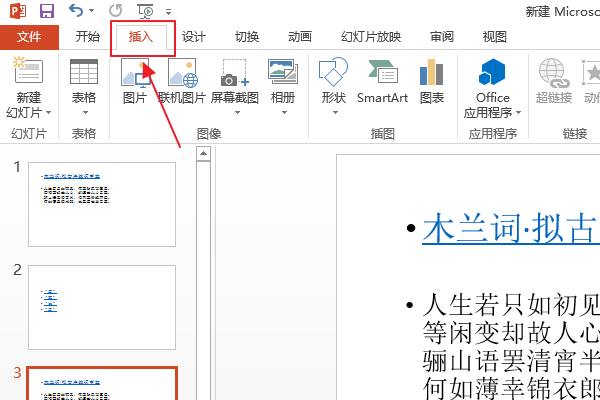Click the 表格 (Table) grid icon

click(x=84, y=72)
